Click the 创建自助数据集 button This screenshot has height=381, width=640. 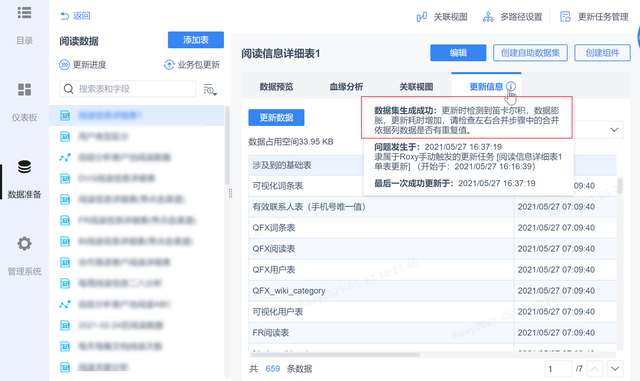[530, 53]
